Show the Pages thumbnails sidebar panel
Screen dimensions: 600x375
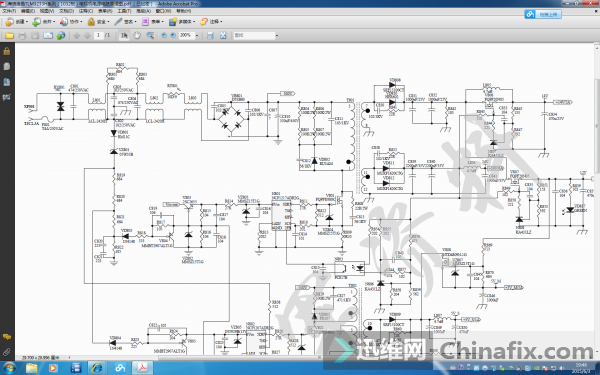point(7,66)
